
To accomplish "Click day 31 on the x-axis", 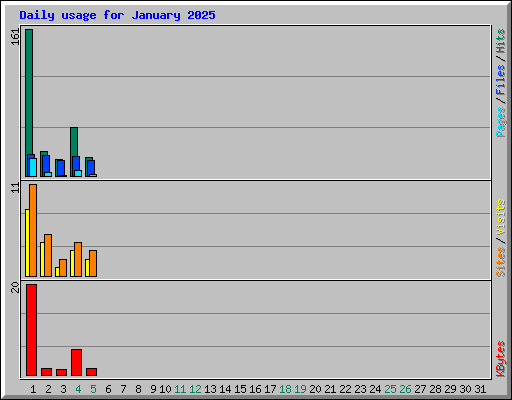I will click(x=480, y=389).
